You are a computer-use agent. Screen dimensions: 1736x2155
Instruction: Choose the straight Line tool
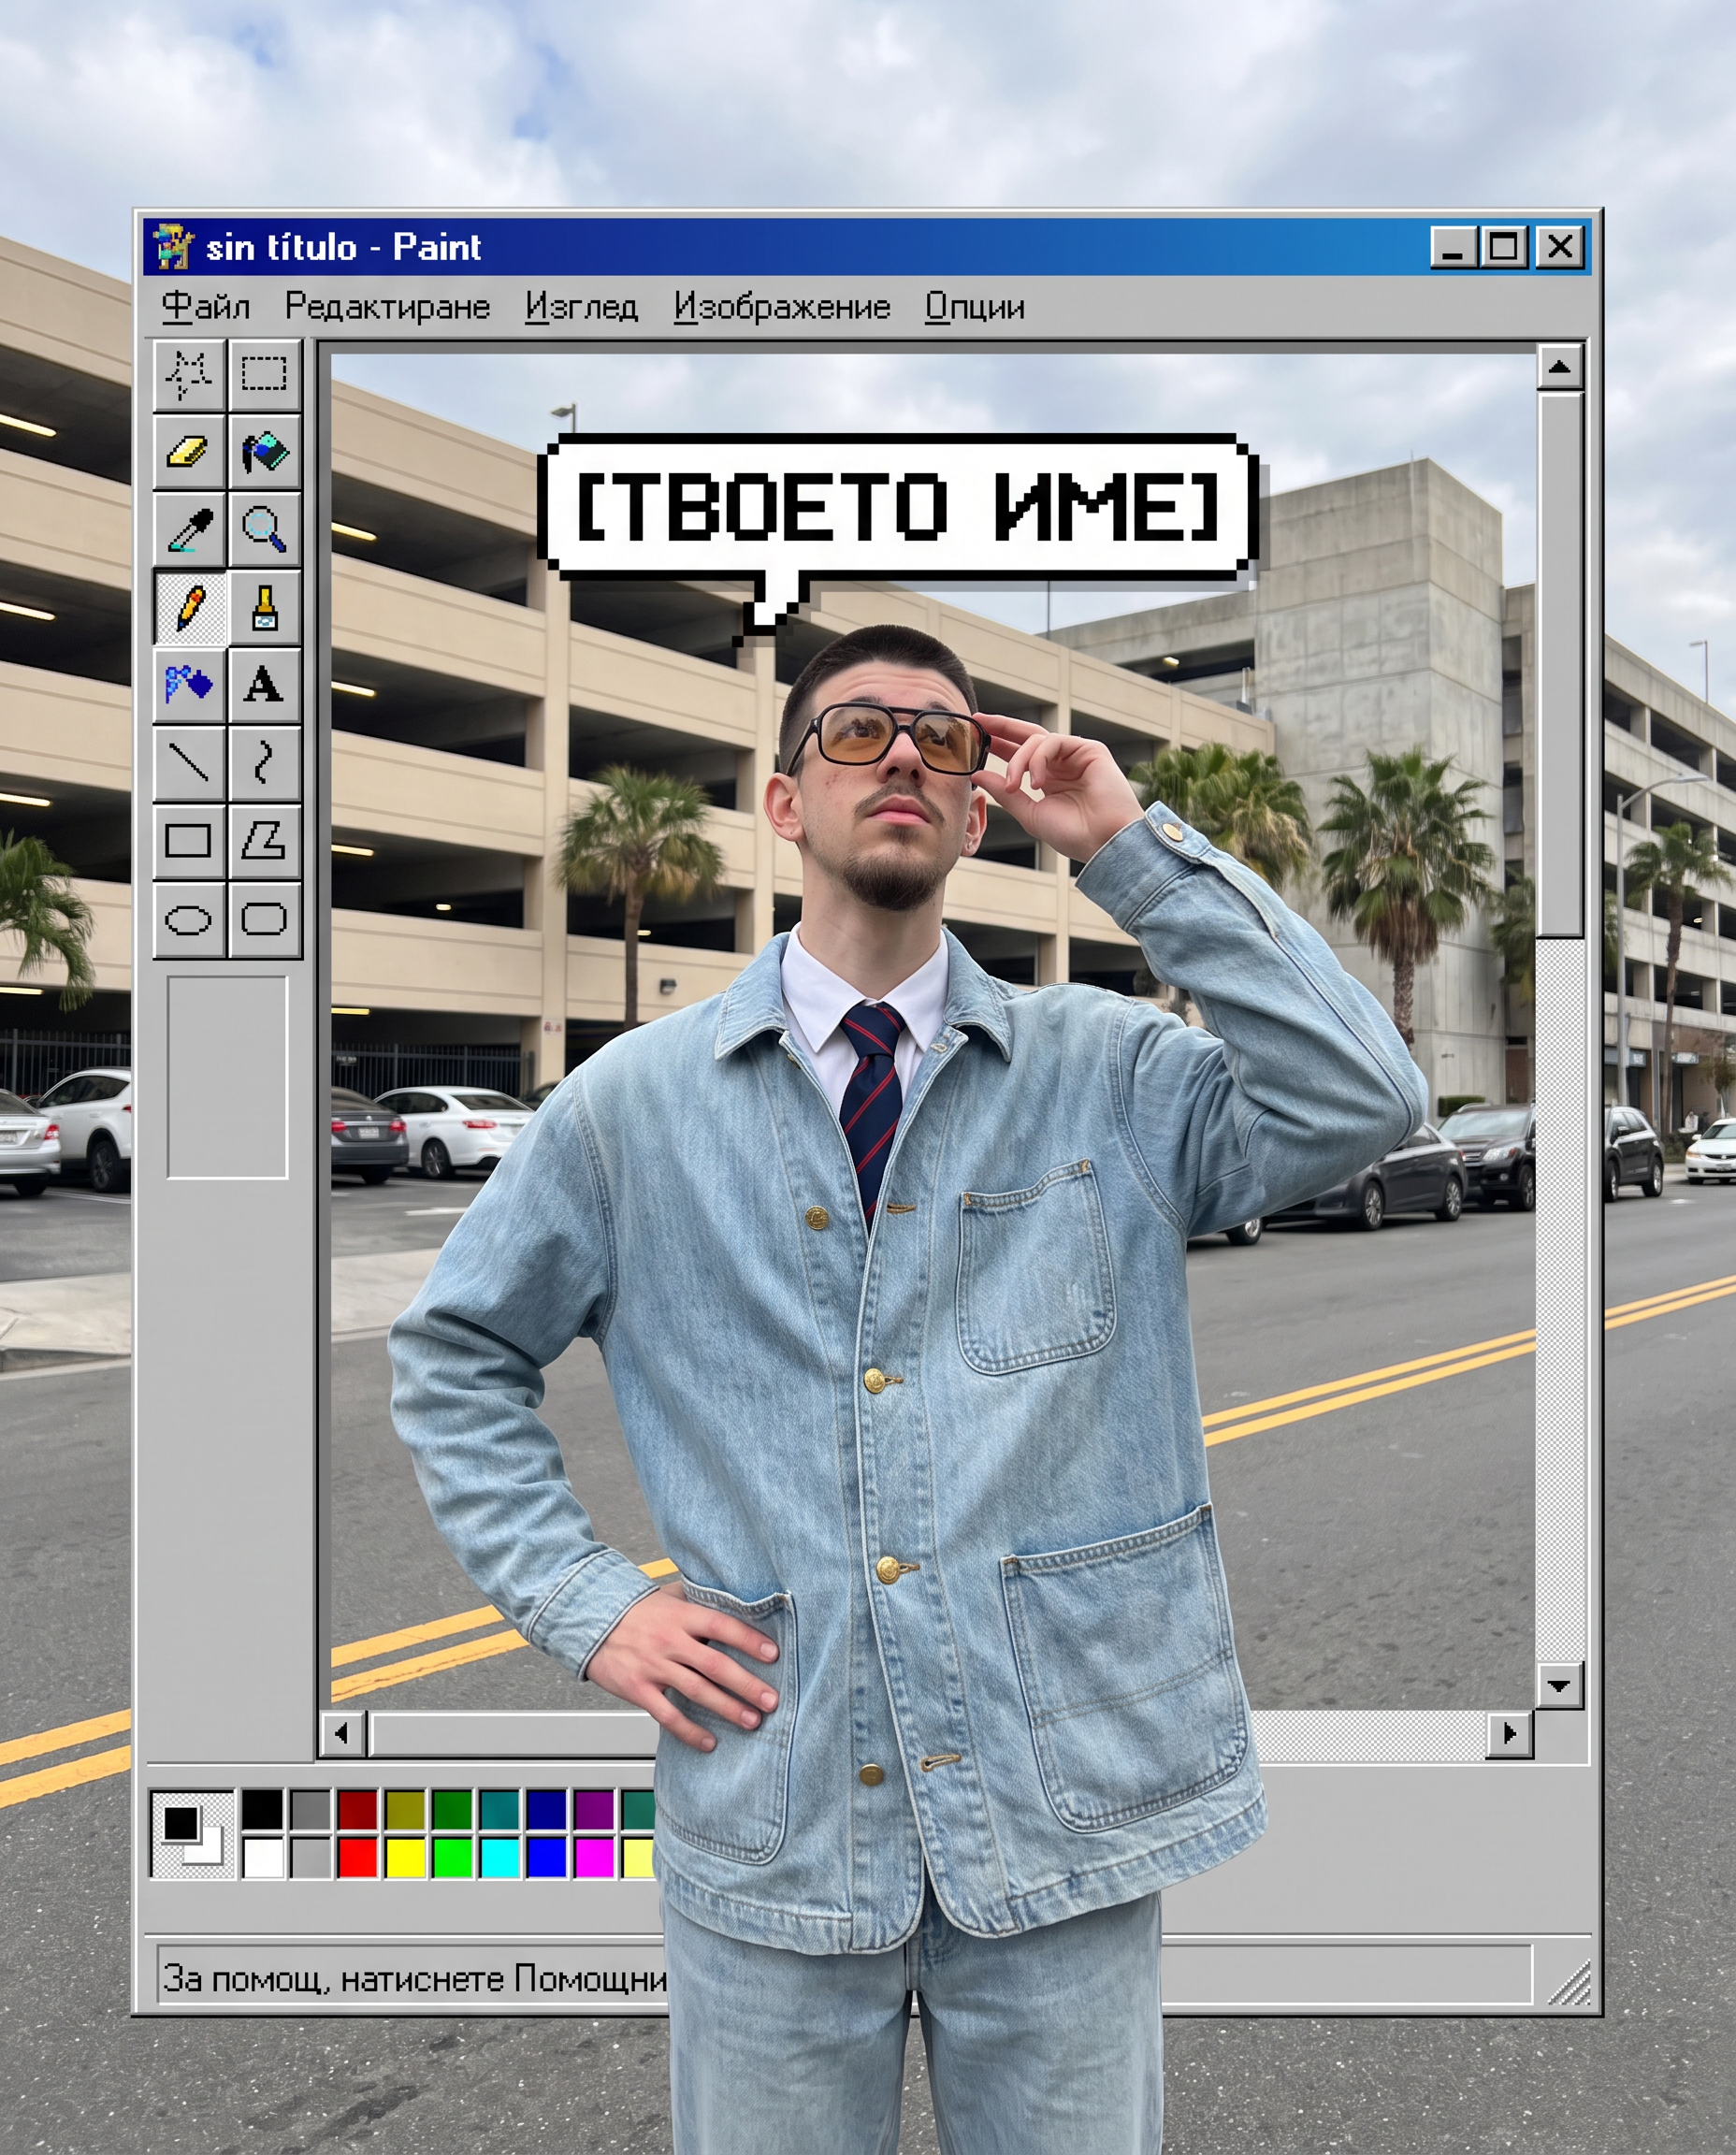pos(189,763)
